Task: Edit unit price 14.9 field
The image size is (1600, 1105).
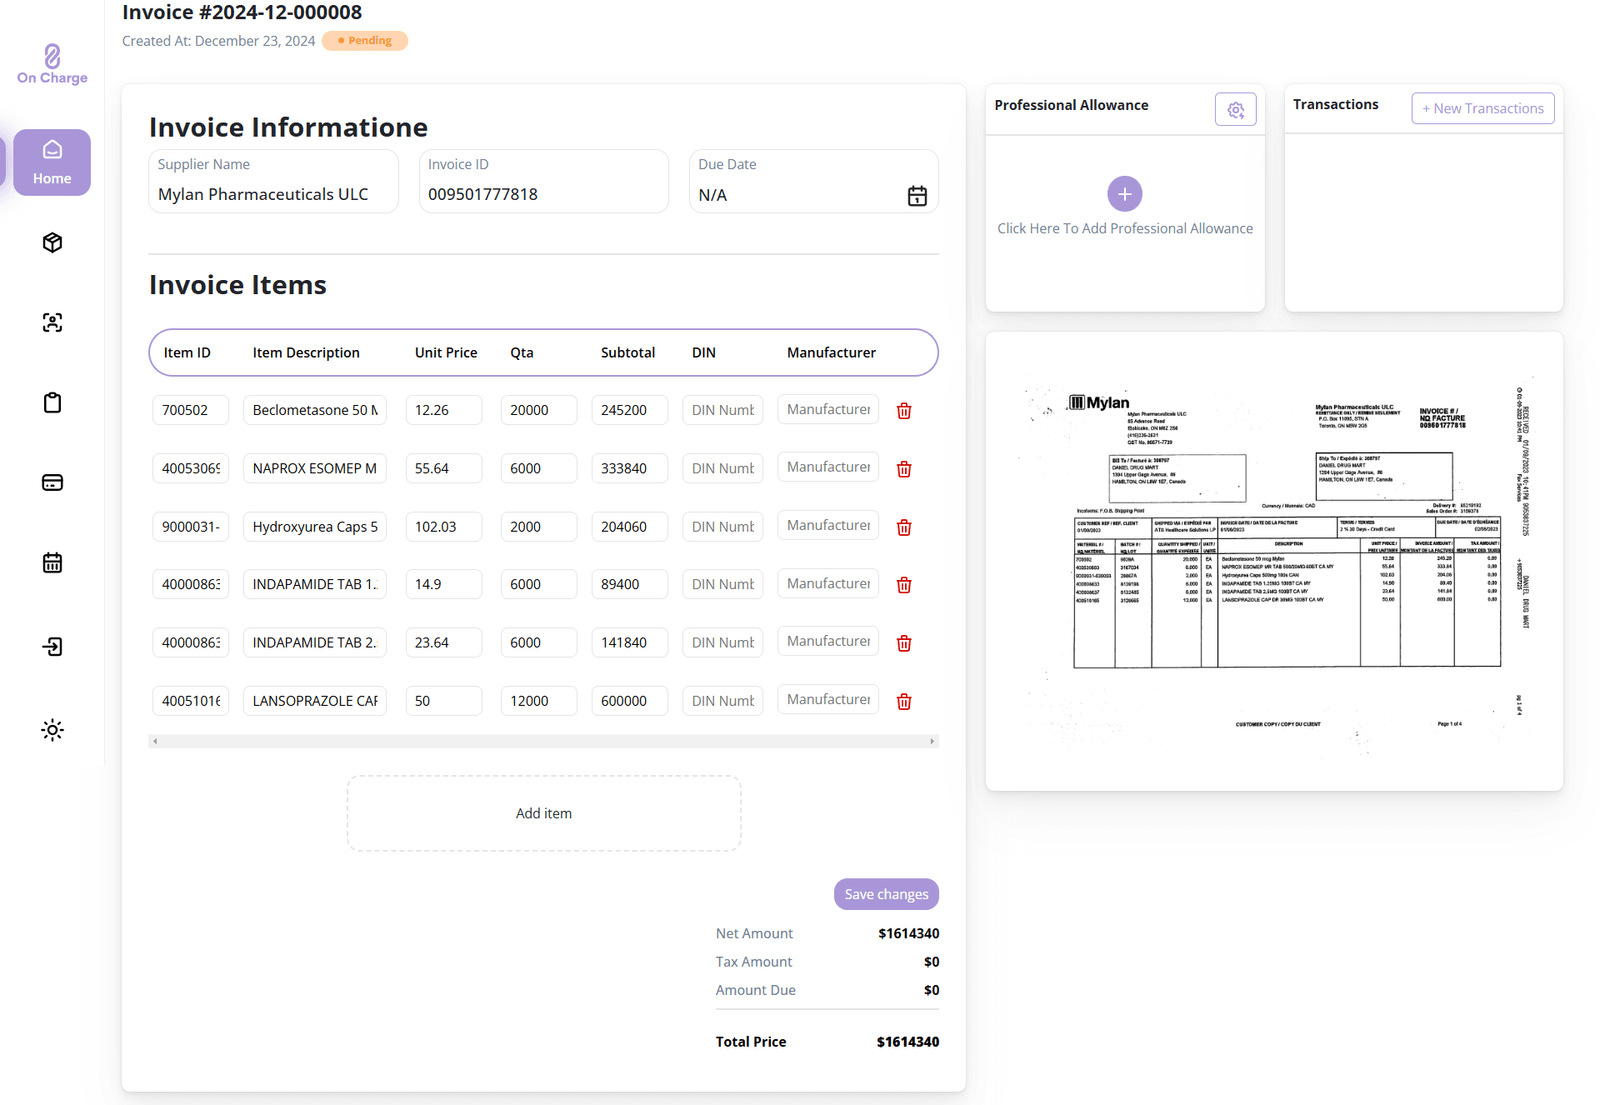Action: point(444,584)
